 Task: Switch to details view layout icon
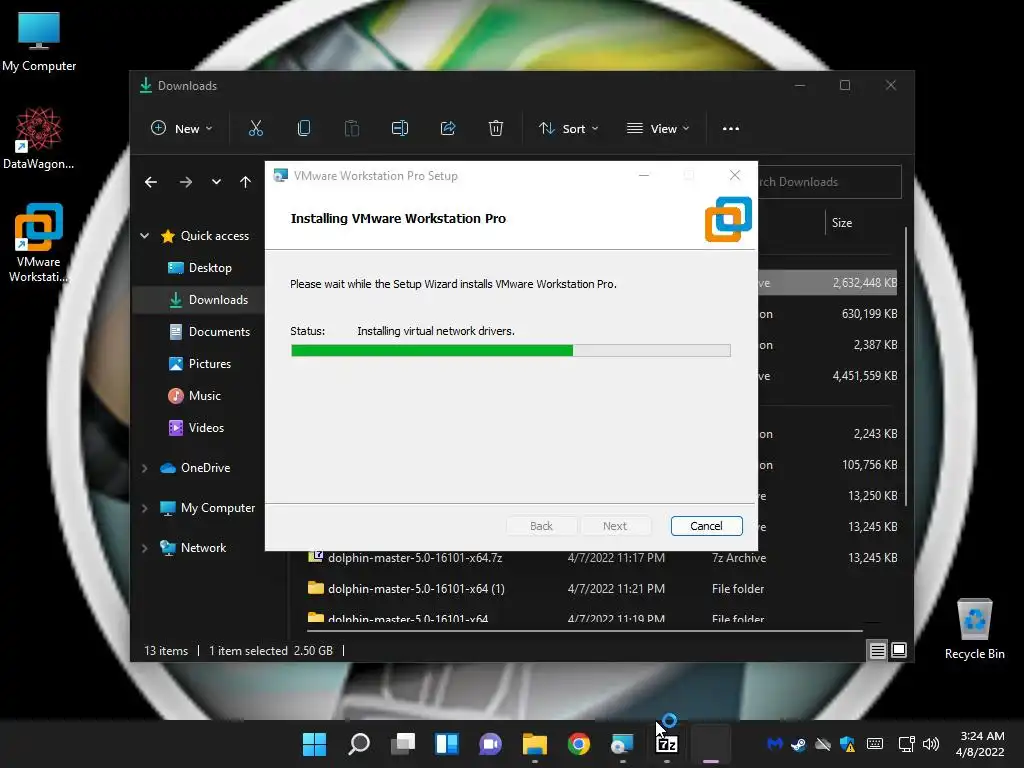pyautogui.click(x=877, y=650)
